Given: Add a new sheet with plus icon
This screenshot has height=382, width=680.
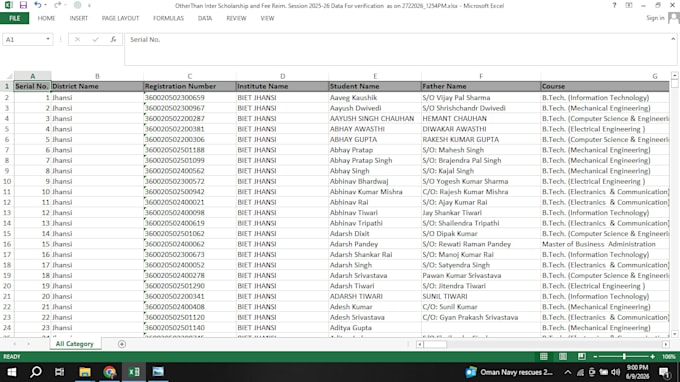Looking at the screenshot, I should [122, 344].
